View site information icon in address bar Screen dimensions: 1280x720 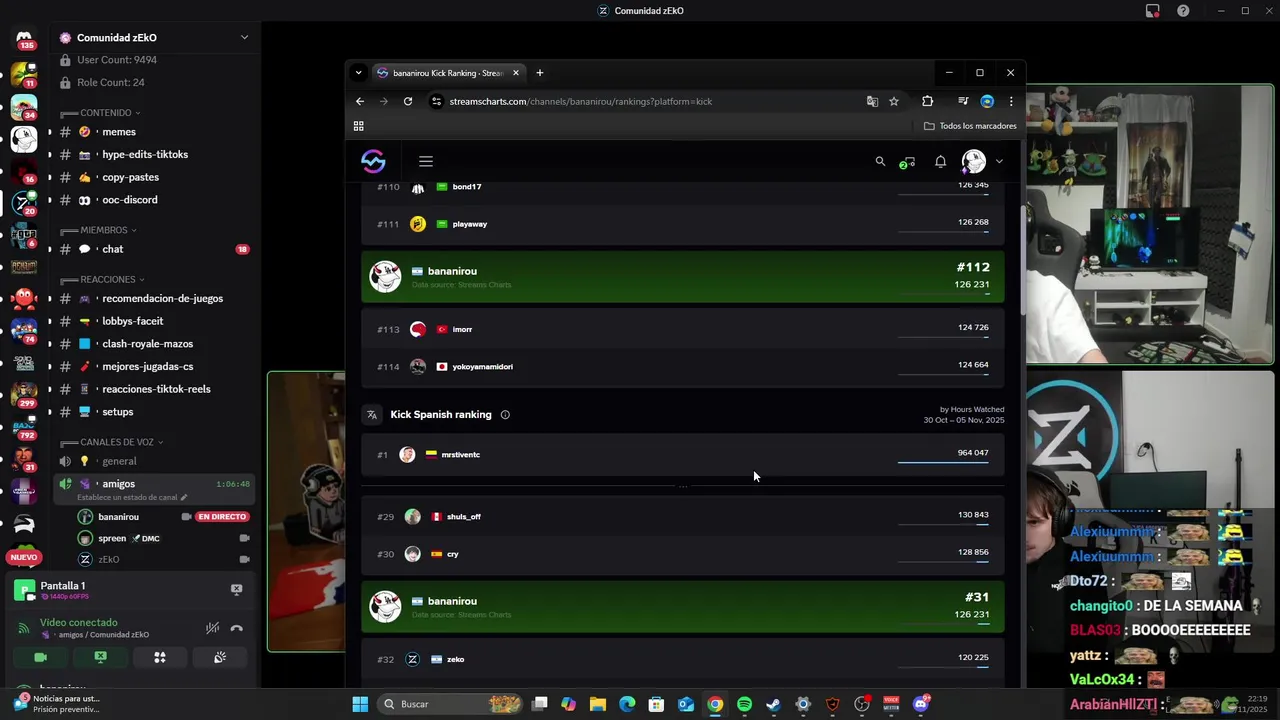436,101
